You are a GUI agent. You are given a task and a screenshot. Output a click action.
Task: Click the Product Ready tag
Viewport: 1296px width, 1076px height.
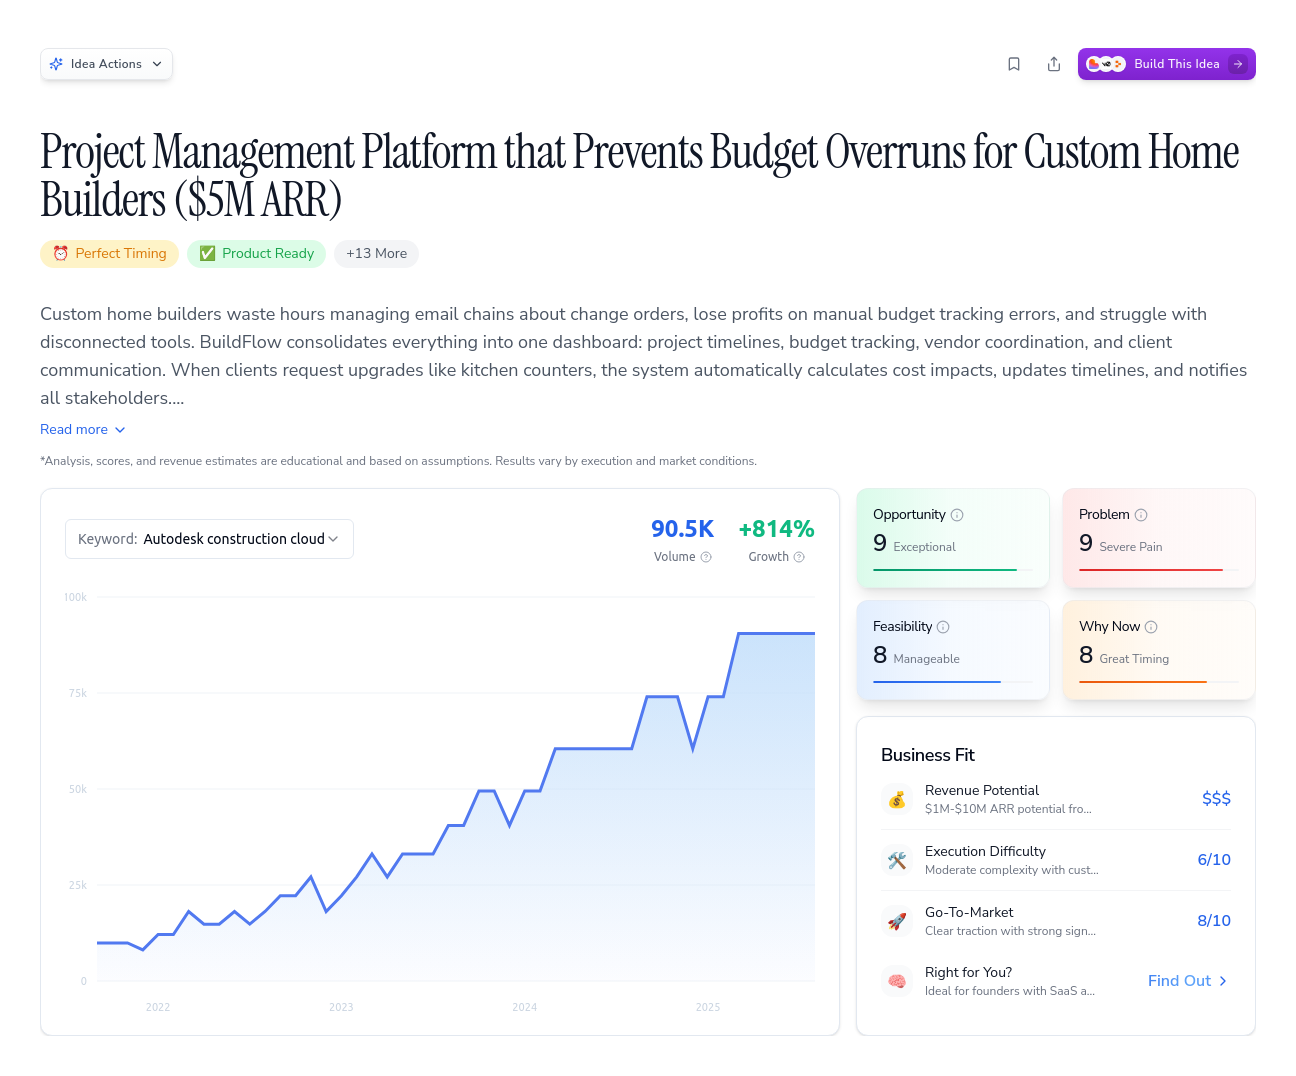pos(257,254)
